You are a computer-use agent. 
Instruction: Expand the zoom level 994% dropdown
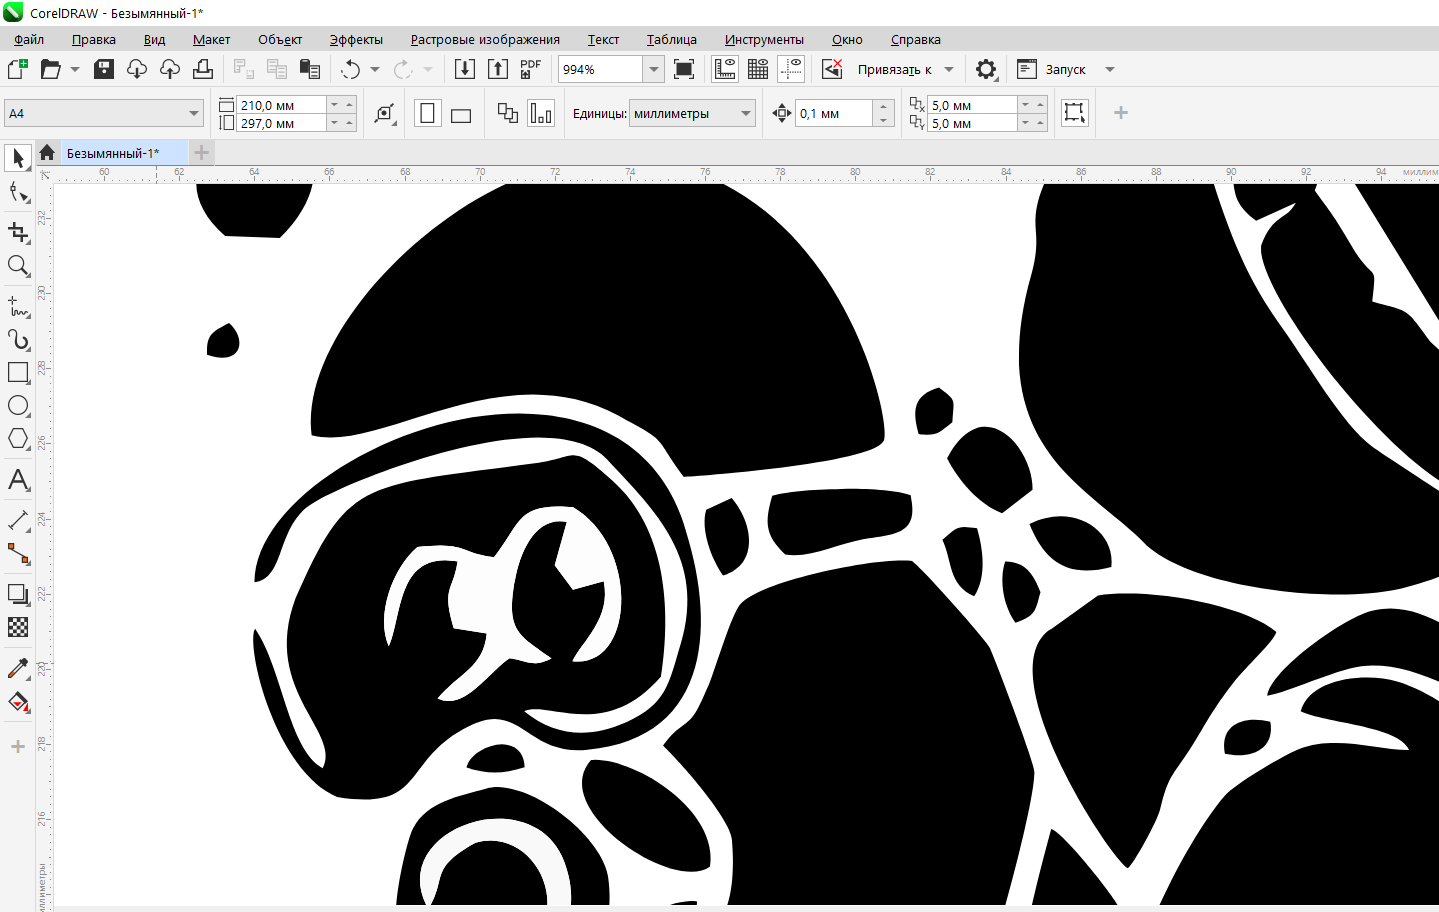point(653,69)
